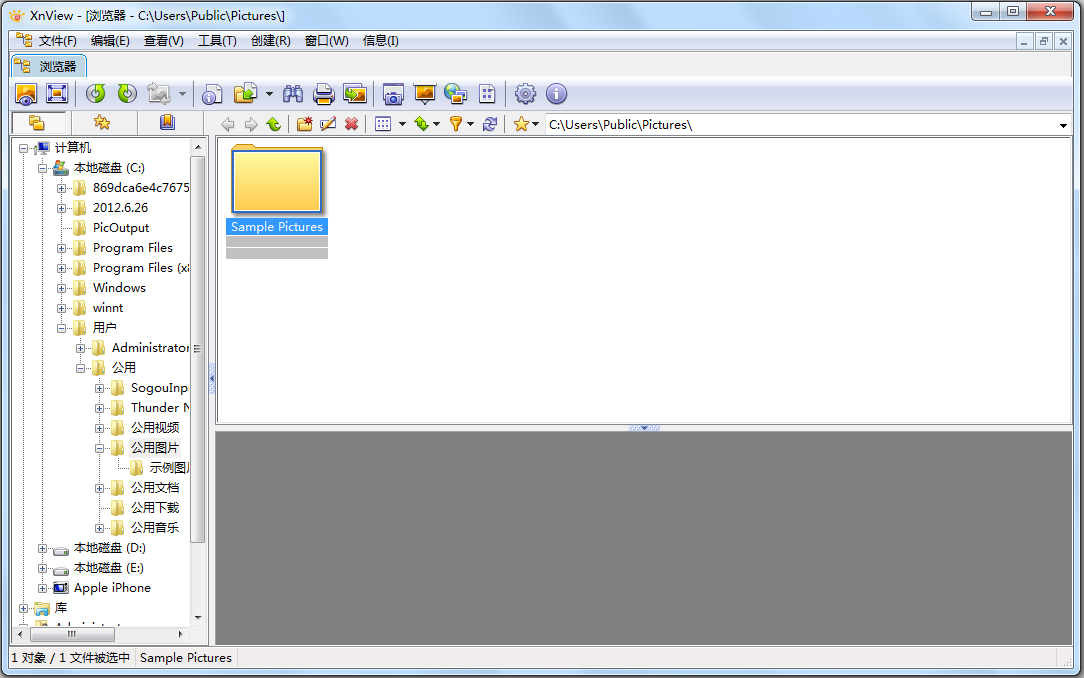Click the sort order green arrows icon

pos(421,124)
